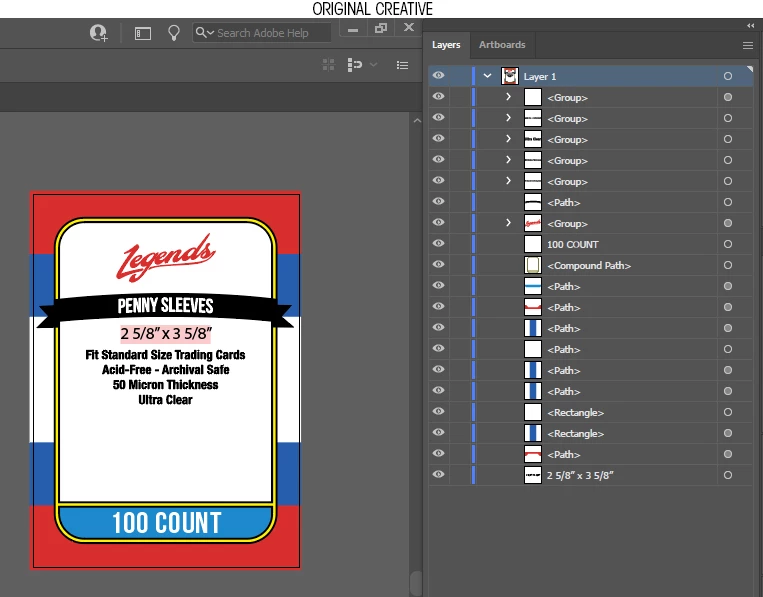Switch to the Layers tab
The image size is (763, 597).
[x=446, y=45]
